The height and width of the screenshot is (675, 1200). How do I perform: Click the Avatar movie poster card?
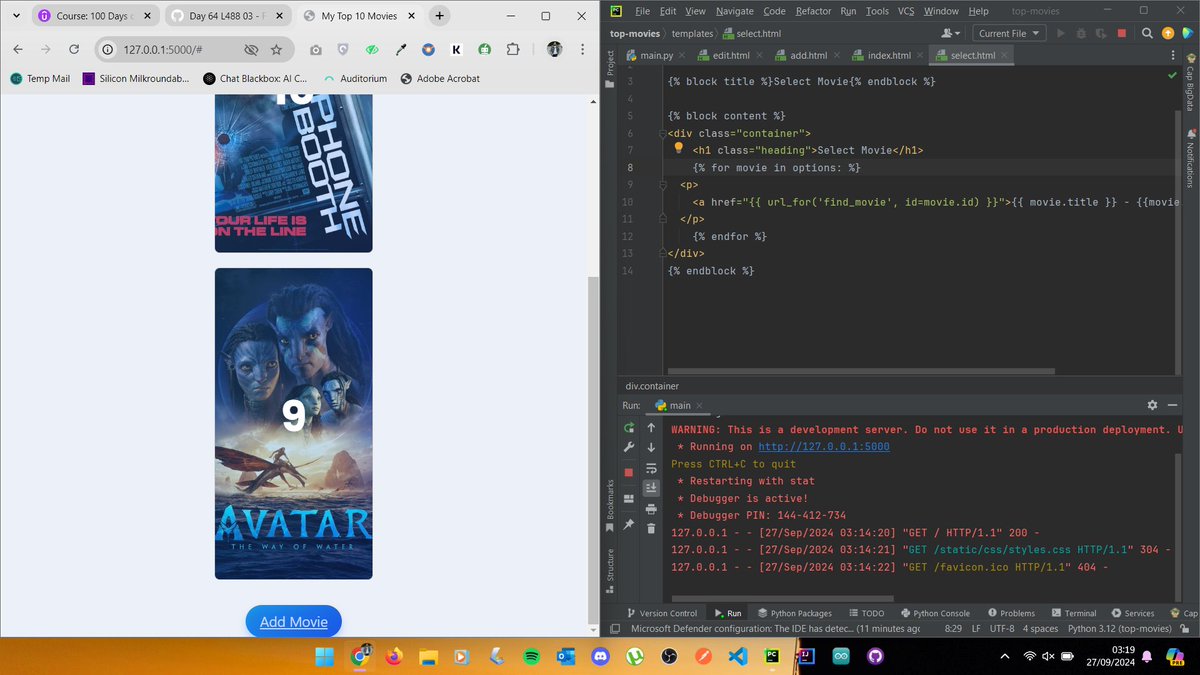[x=293, y=423]
